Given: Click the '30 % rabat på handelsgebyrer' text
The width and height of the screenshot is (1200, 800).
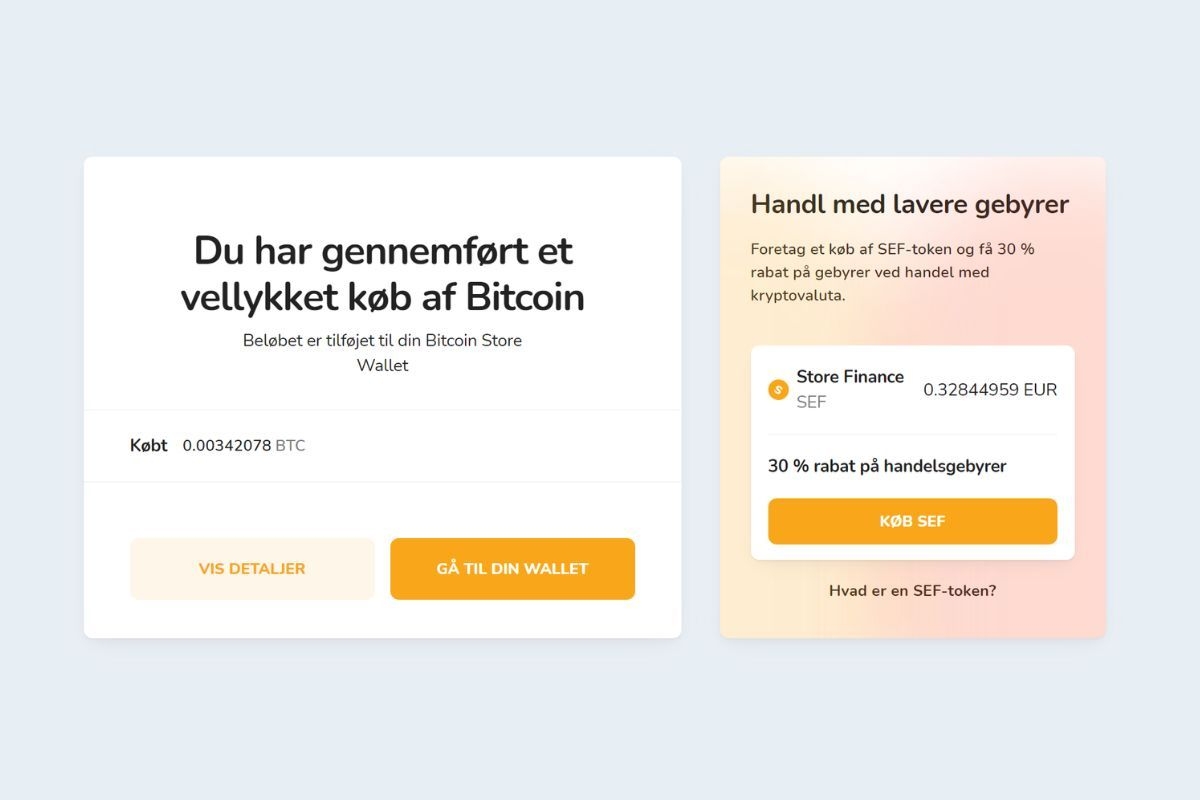Looking at the screenshot, I should pos(886,466).
